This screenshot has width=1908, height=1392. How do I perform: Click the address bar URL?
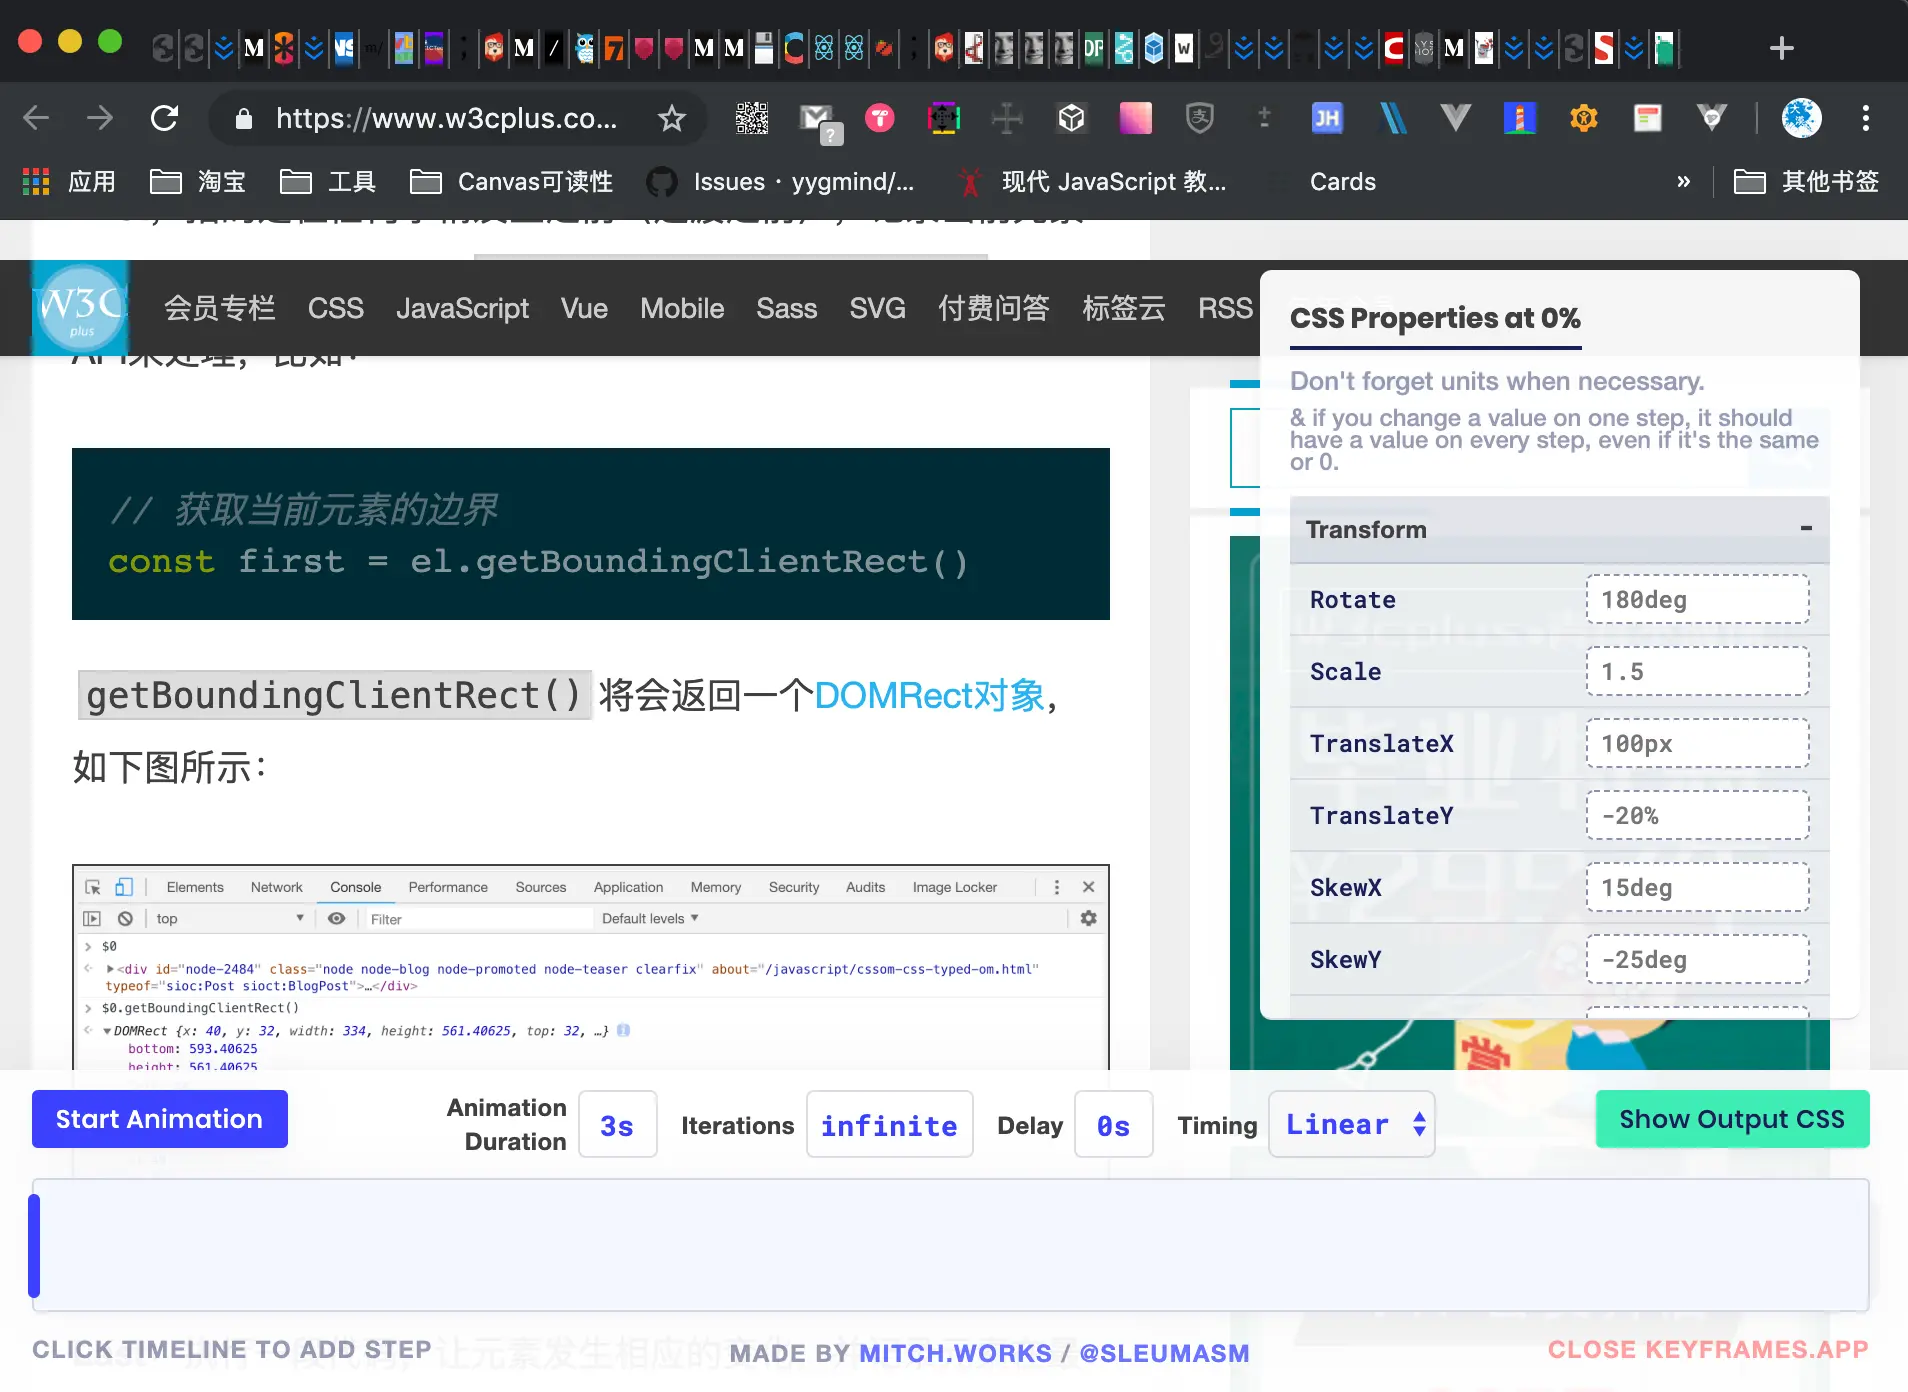[446, 118]
